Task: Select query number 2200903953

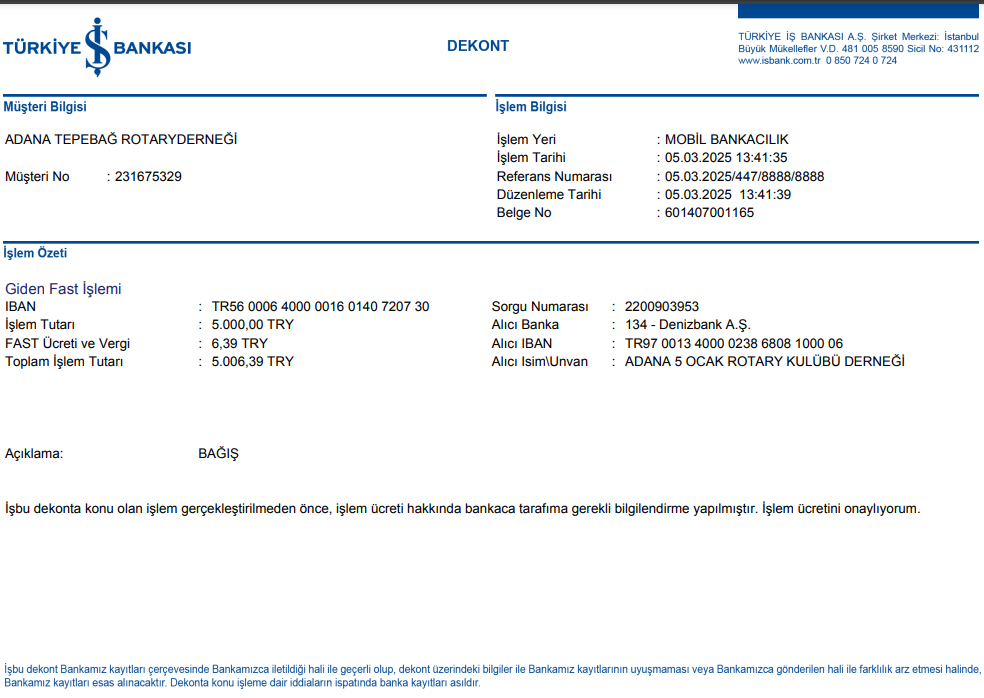Action: pyautogui.click(x=661, y=306)
